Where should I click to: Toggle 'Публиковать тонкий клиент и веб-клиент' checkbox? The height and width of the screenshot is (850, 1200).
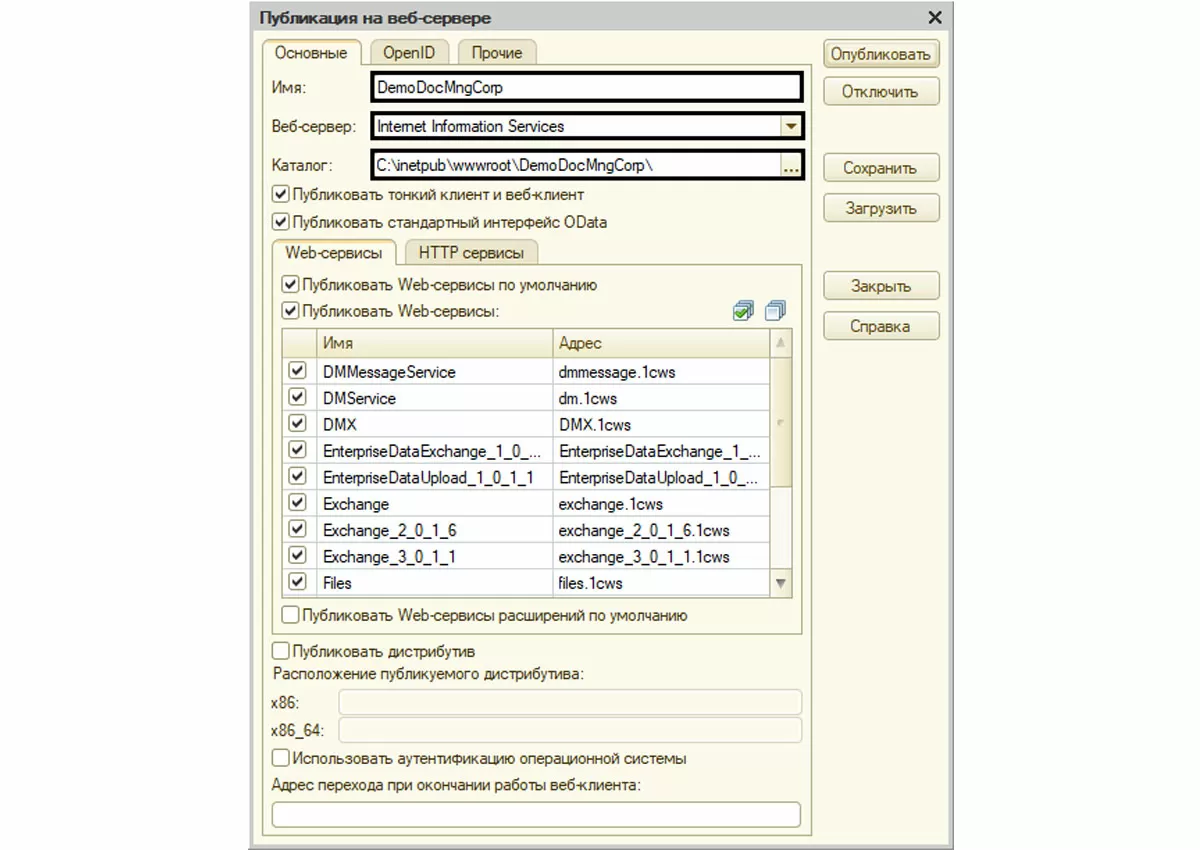click(281, 195)
